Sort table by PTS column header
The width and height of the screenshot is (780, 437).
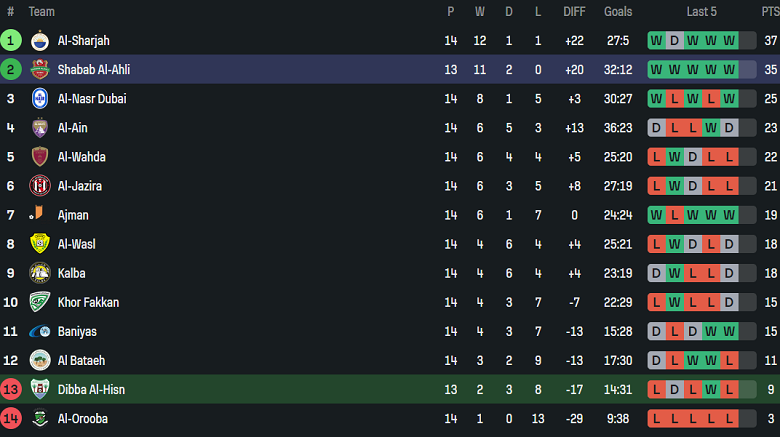tap(769, 12)
